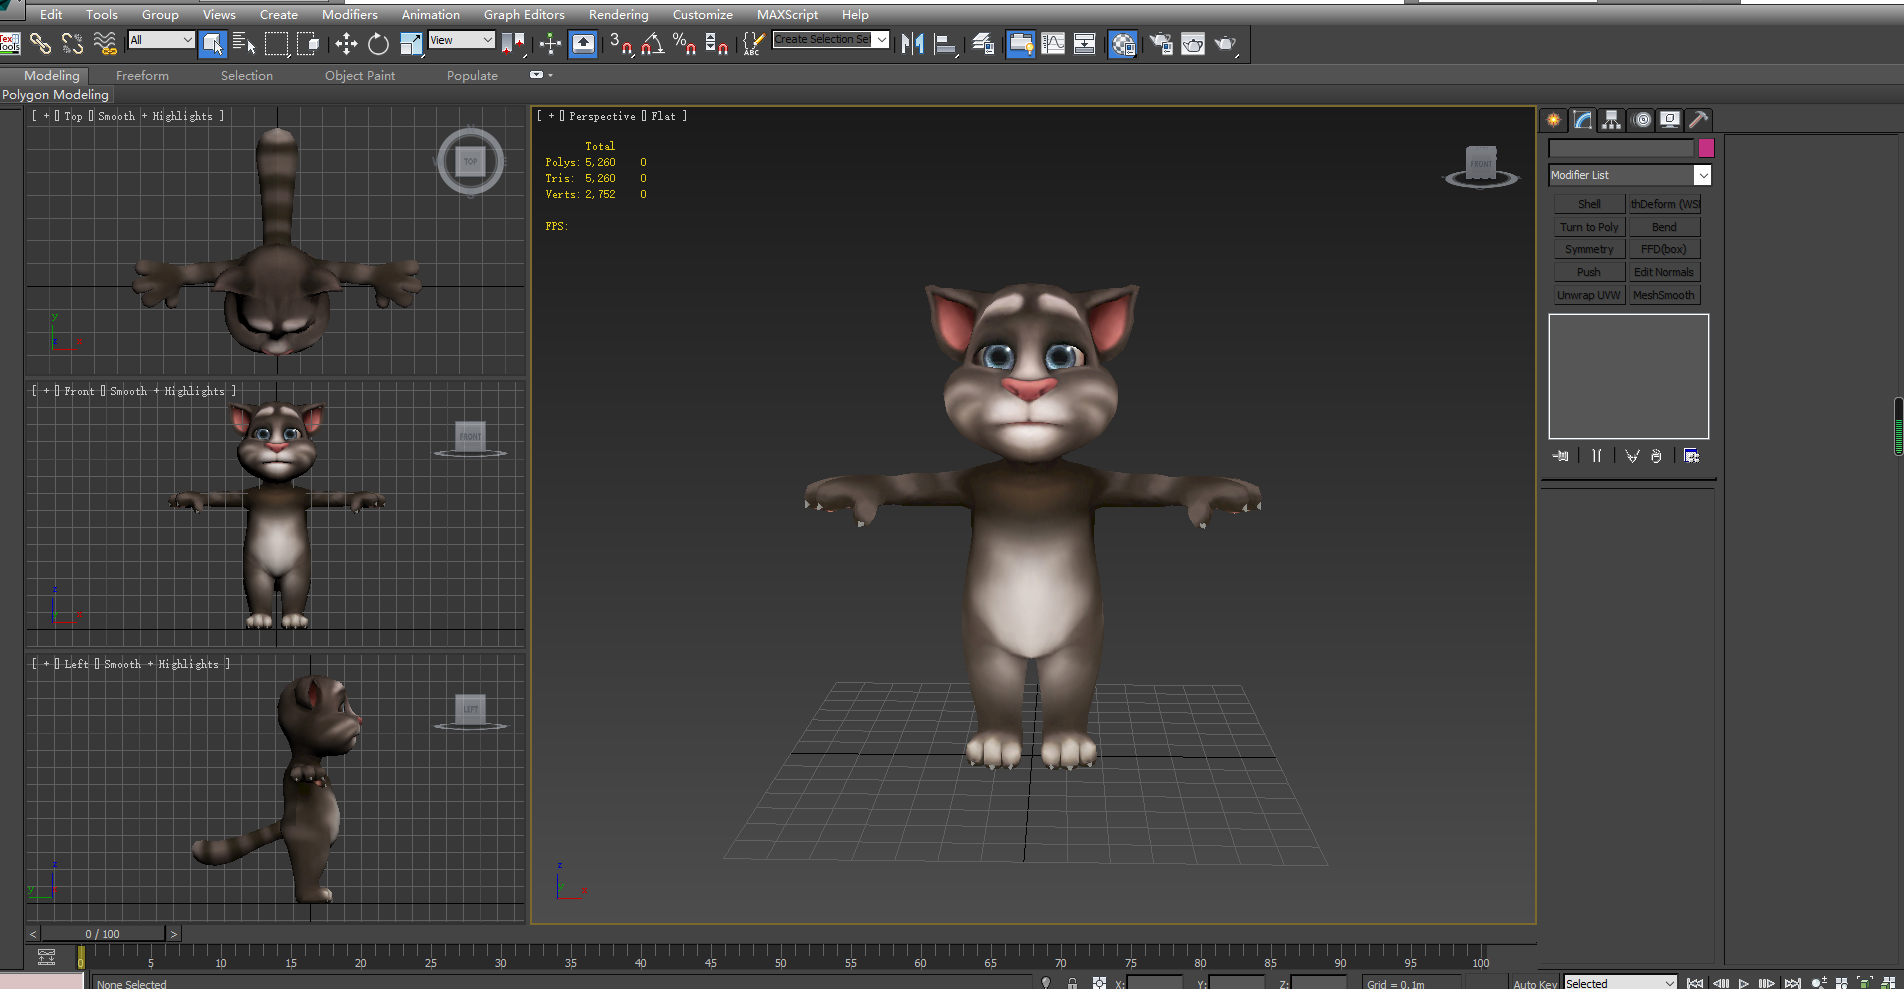Open the selection filter 'All' dropdown
This screenshot has height=989, width=1904.
pos(161,40)
